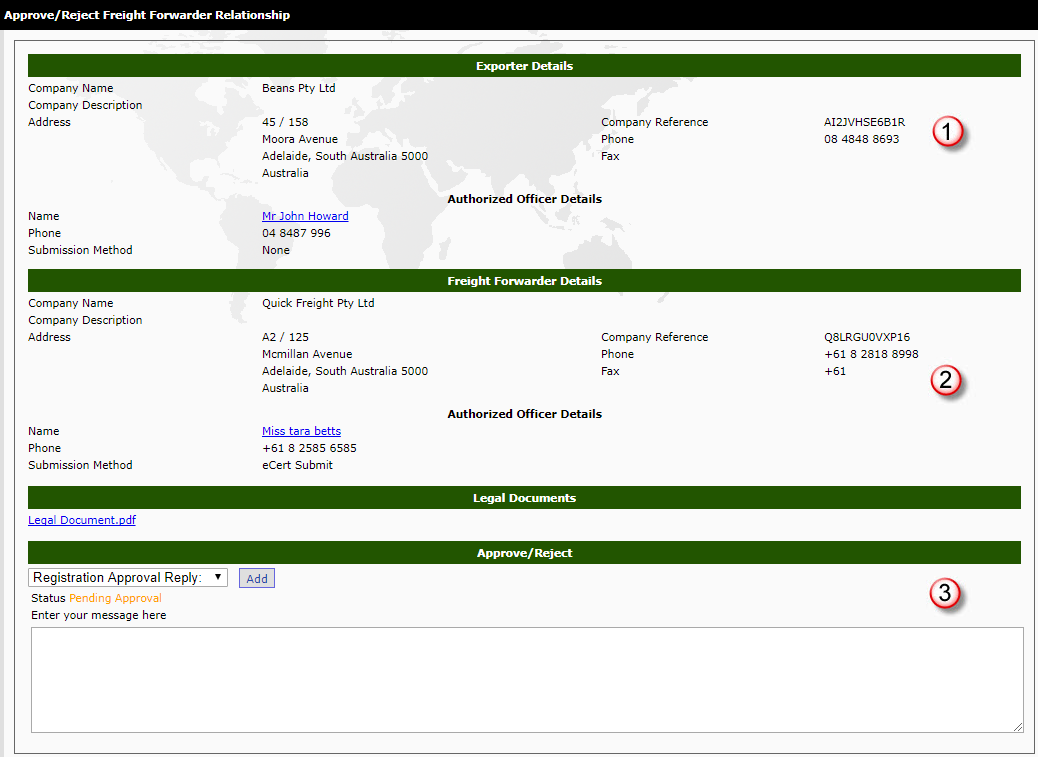Viewport: 1042px width, 759px height.
Task: Download the Legal Document.pdf file
Action: pyautogui.click(x=82, y=520)
